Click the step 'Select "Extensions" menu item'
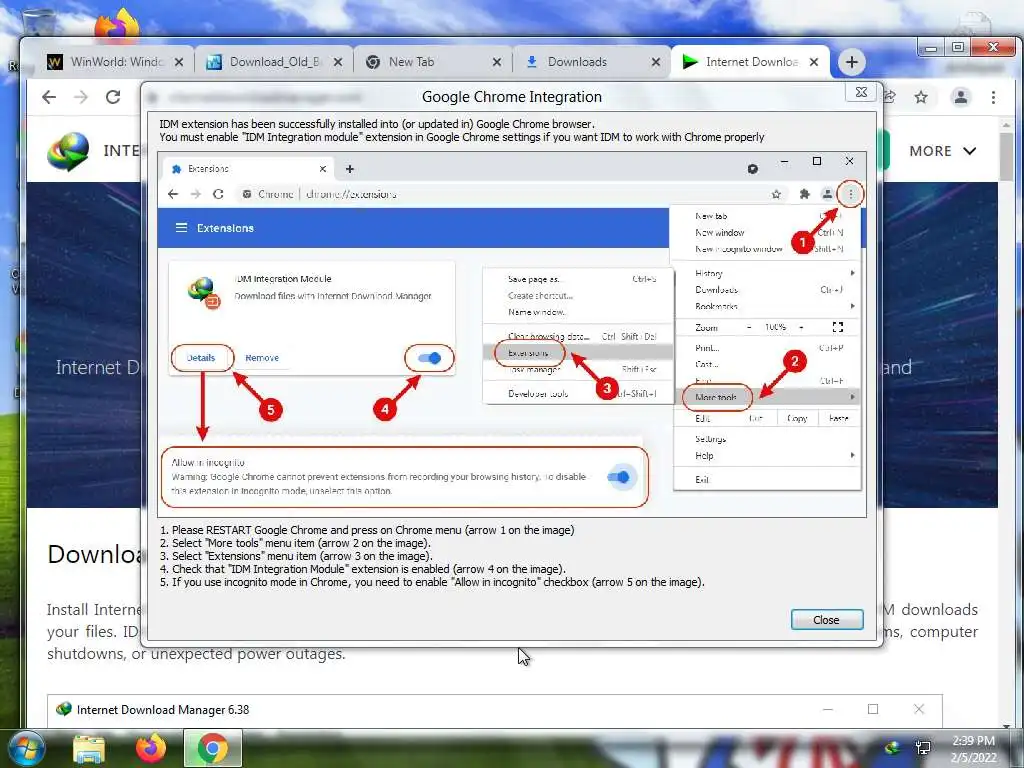This screenshot has height=768, width=1024. pos(296,556)
